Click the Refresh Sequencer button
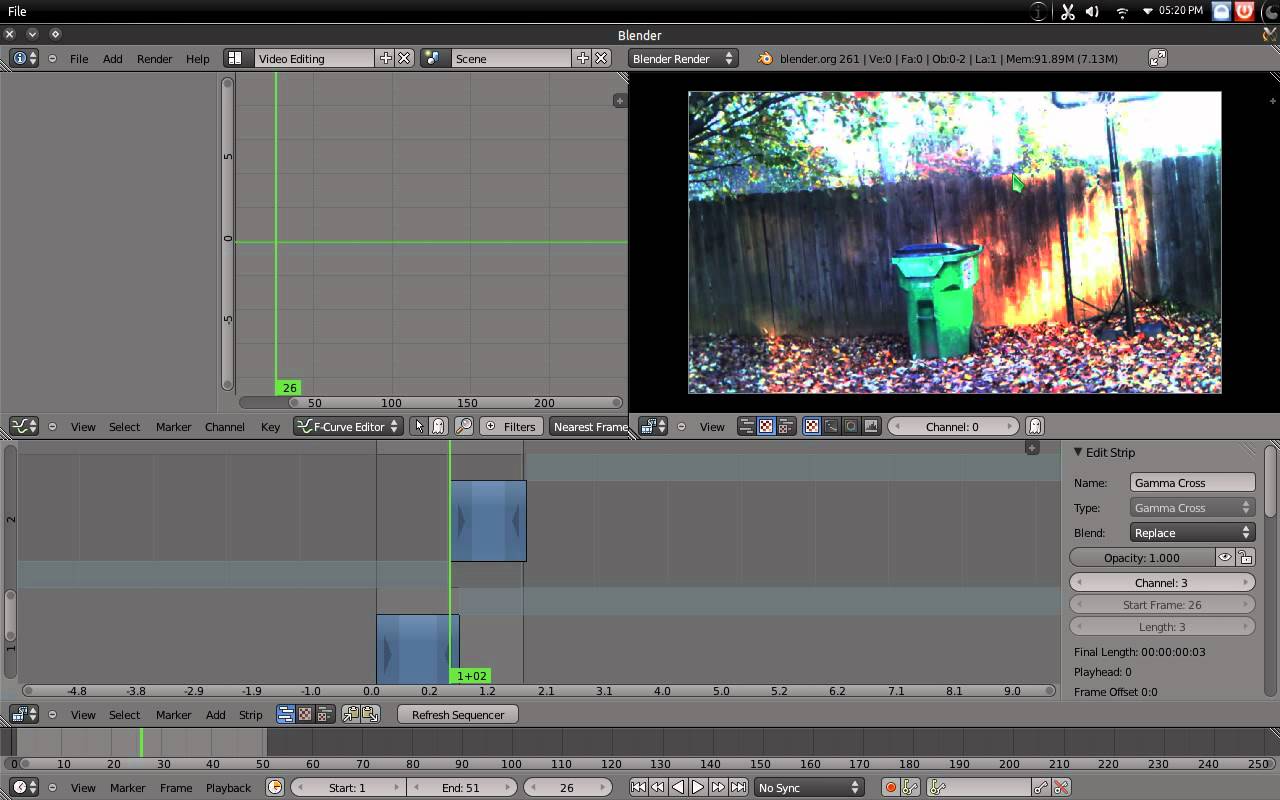 (458, 714)
